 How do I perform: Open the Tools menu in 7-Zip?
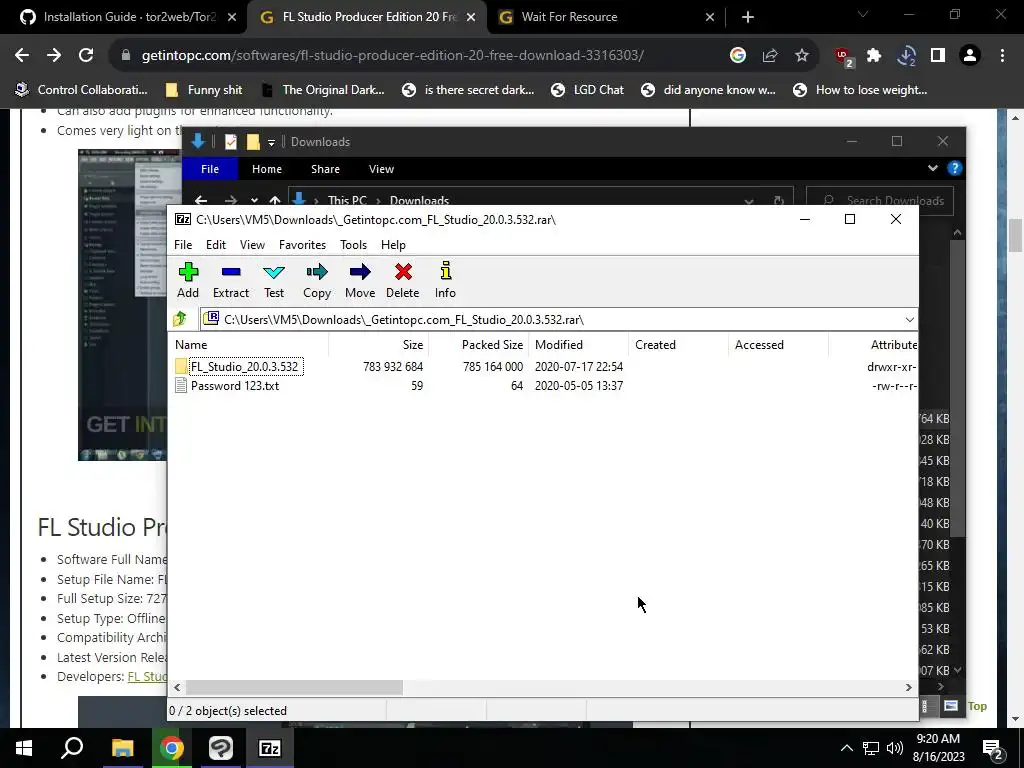[x=353, y=245]
